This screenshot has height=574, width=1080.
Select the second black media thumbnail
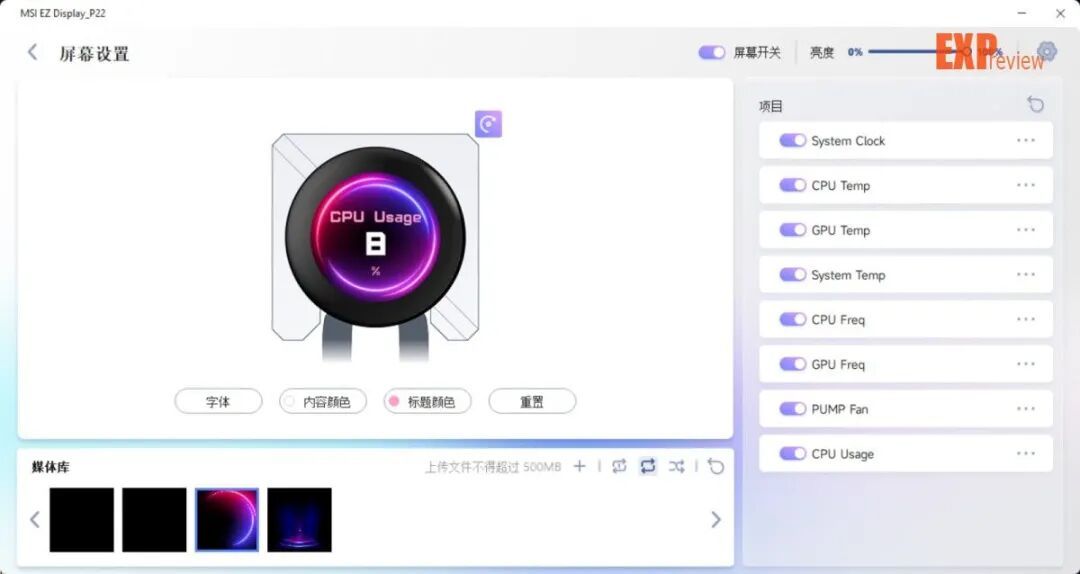[x=154, y=520]
